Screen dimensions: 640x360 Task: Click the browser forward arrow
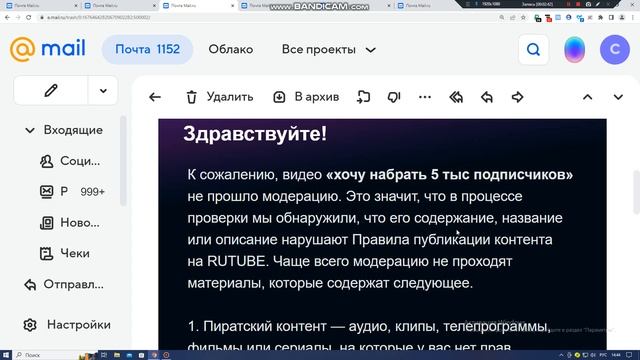[18, 18]
